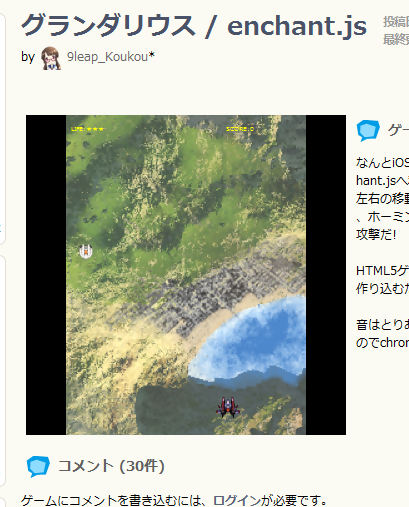This screenshot has width=409, height=507.
Task: Click the 投稿 date text top right
Action: [x=396, y=22]
